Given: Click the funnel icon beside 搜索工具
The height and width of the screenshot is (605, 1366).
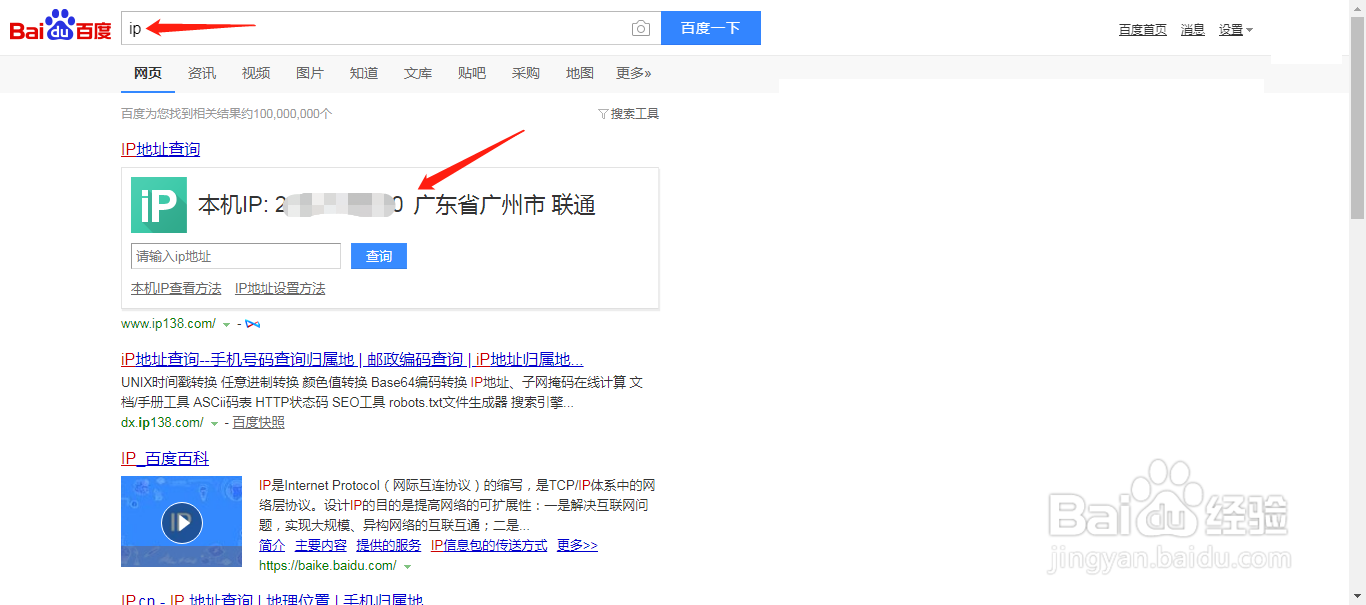Looking at the screenshot, I should (x=603, y=114).
